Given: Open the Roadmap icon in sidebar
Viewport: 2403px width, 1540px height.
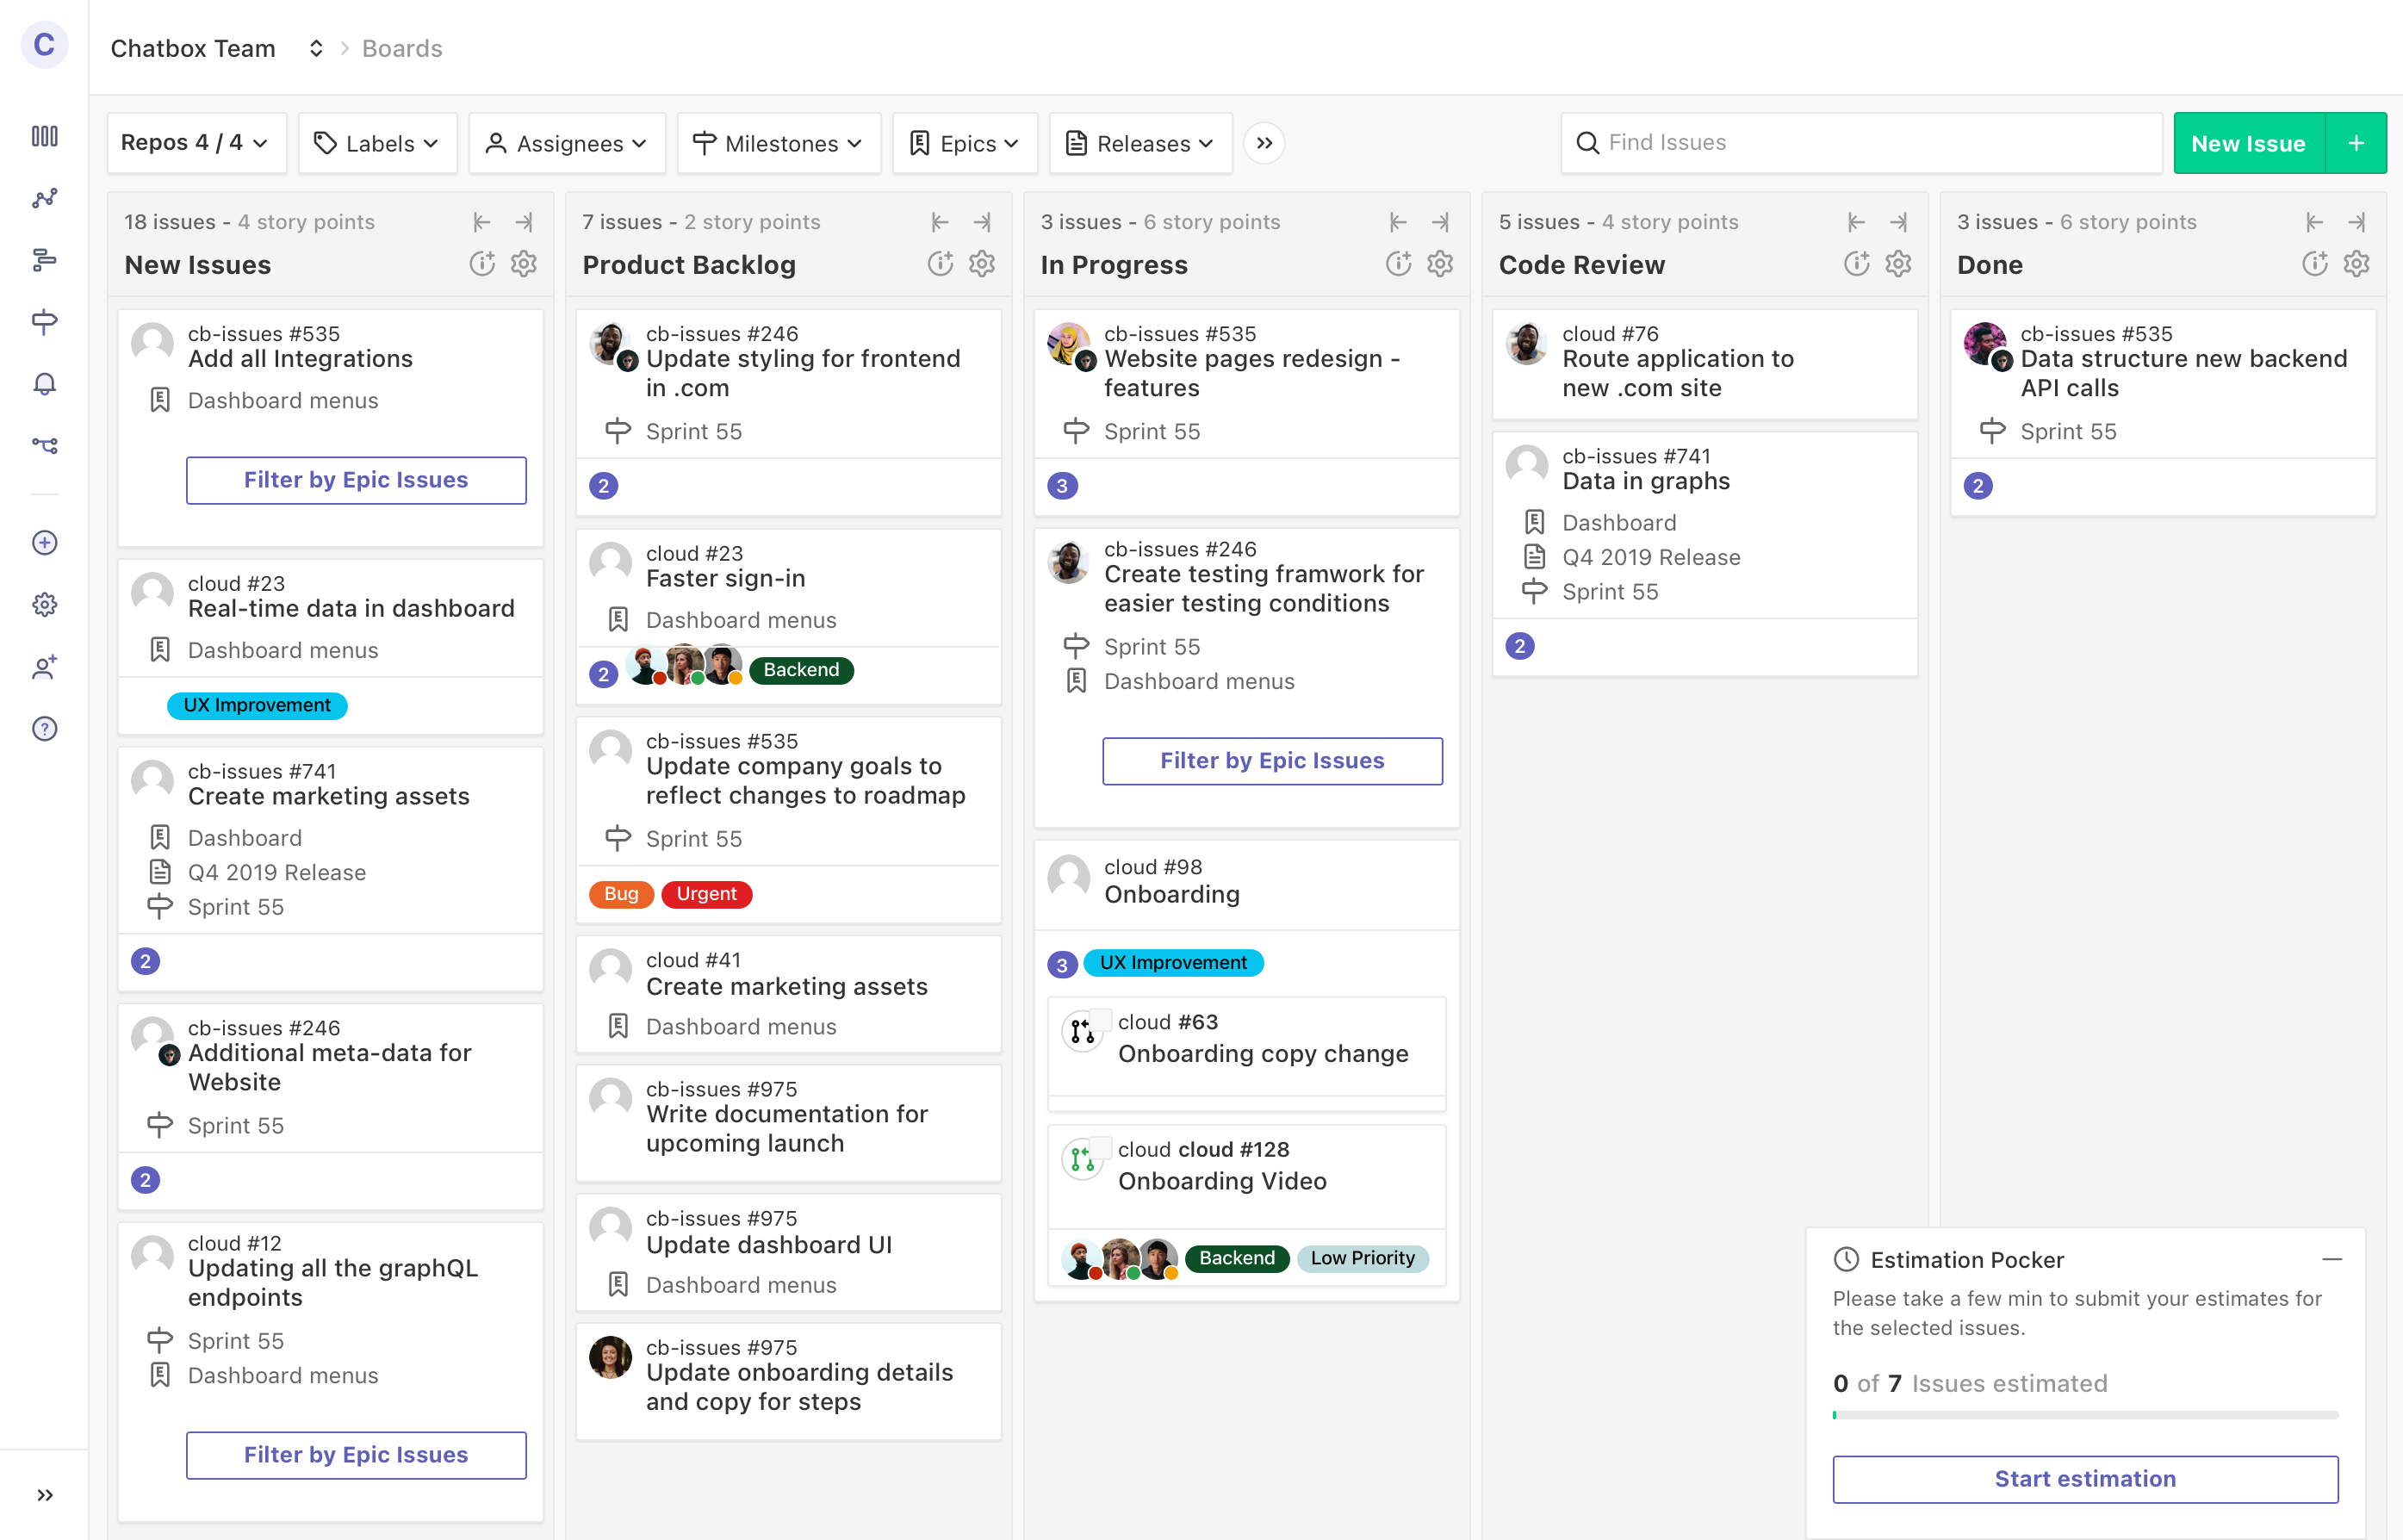Looking at the screenshot, I should click(x=44, y=260).
